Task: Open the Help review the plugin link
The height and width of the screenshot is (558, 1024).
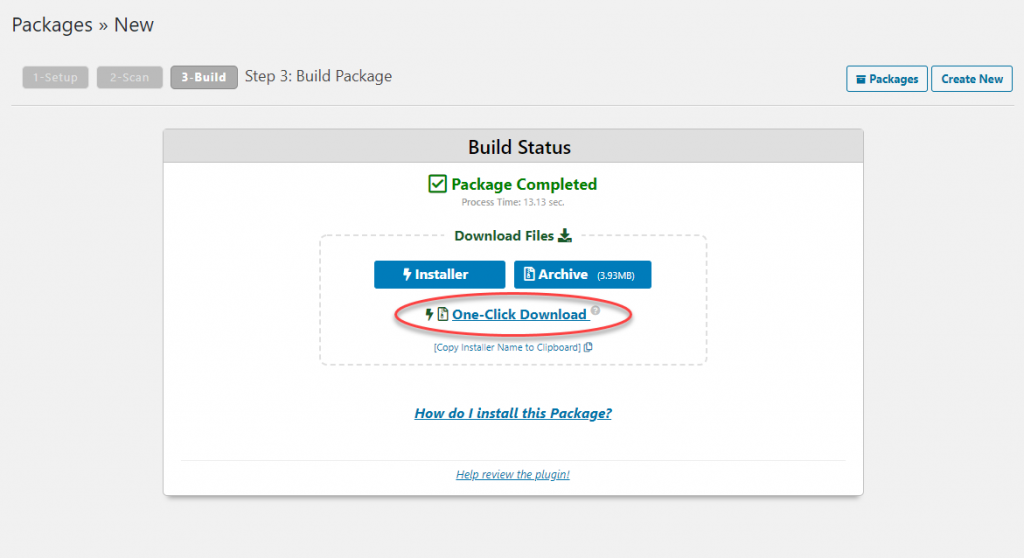Action: point(513,474)
